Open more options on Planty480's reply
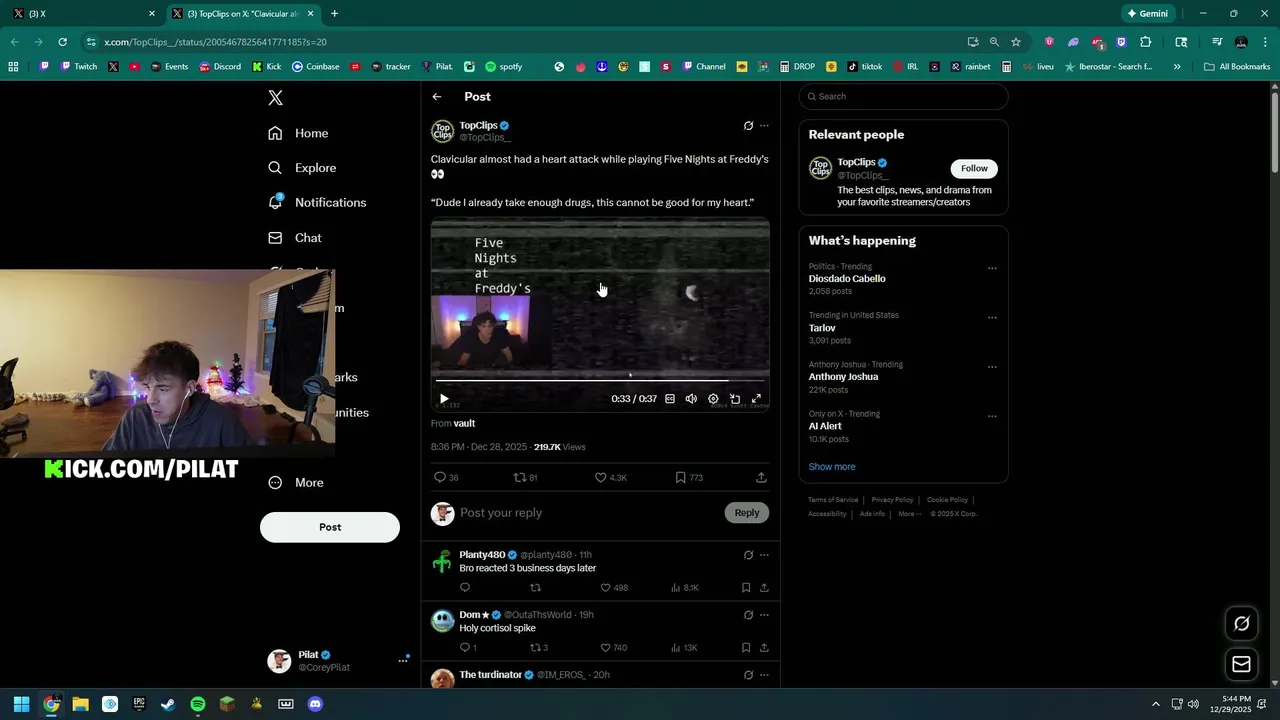This screenshot has width=1280, height=720. (x=764, y=555)
